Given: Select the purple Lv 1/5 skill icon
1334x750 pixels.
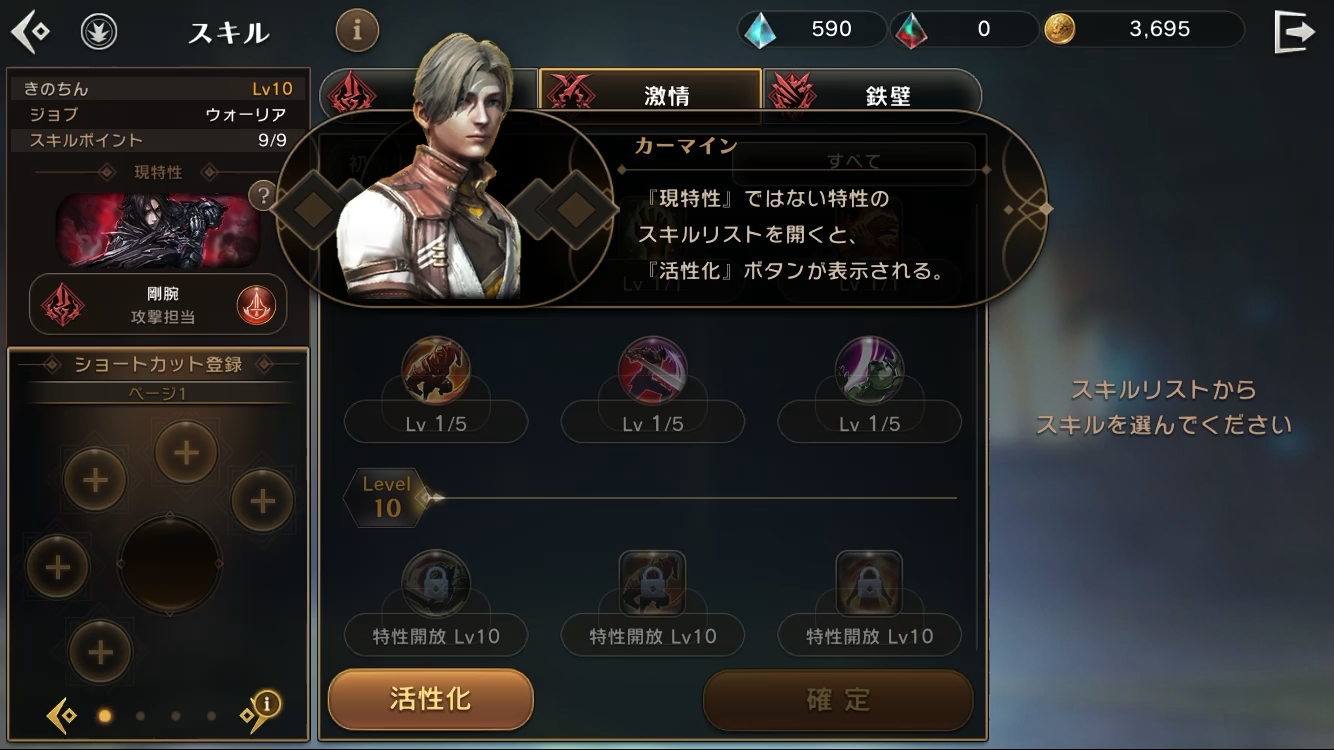Looking at the screenshot, I should pos(870,370).
